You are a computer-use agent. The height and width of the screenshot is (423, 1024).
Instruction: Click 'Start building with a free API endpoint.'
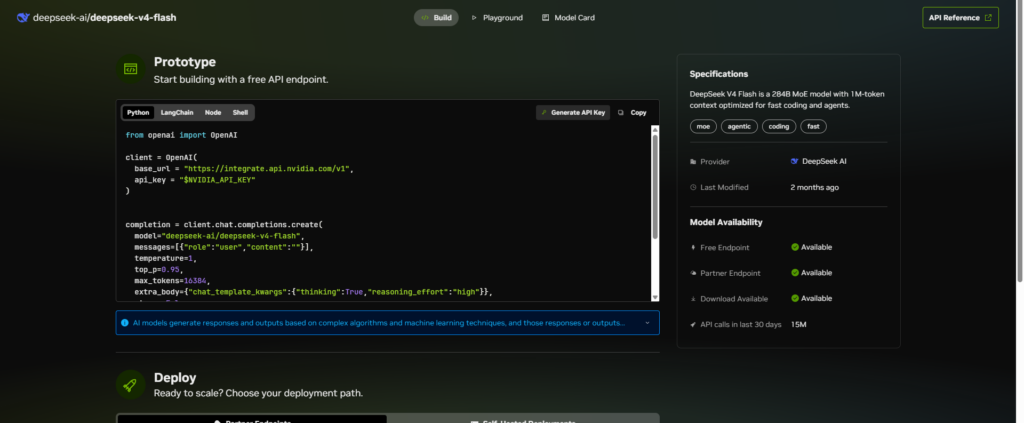pyautogui.click(x=240, y=80)
